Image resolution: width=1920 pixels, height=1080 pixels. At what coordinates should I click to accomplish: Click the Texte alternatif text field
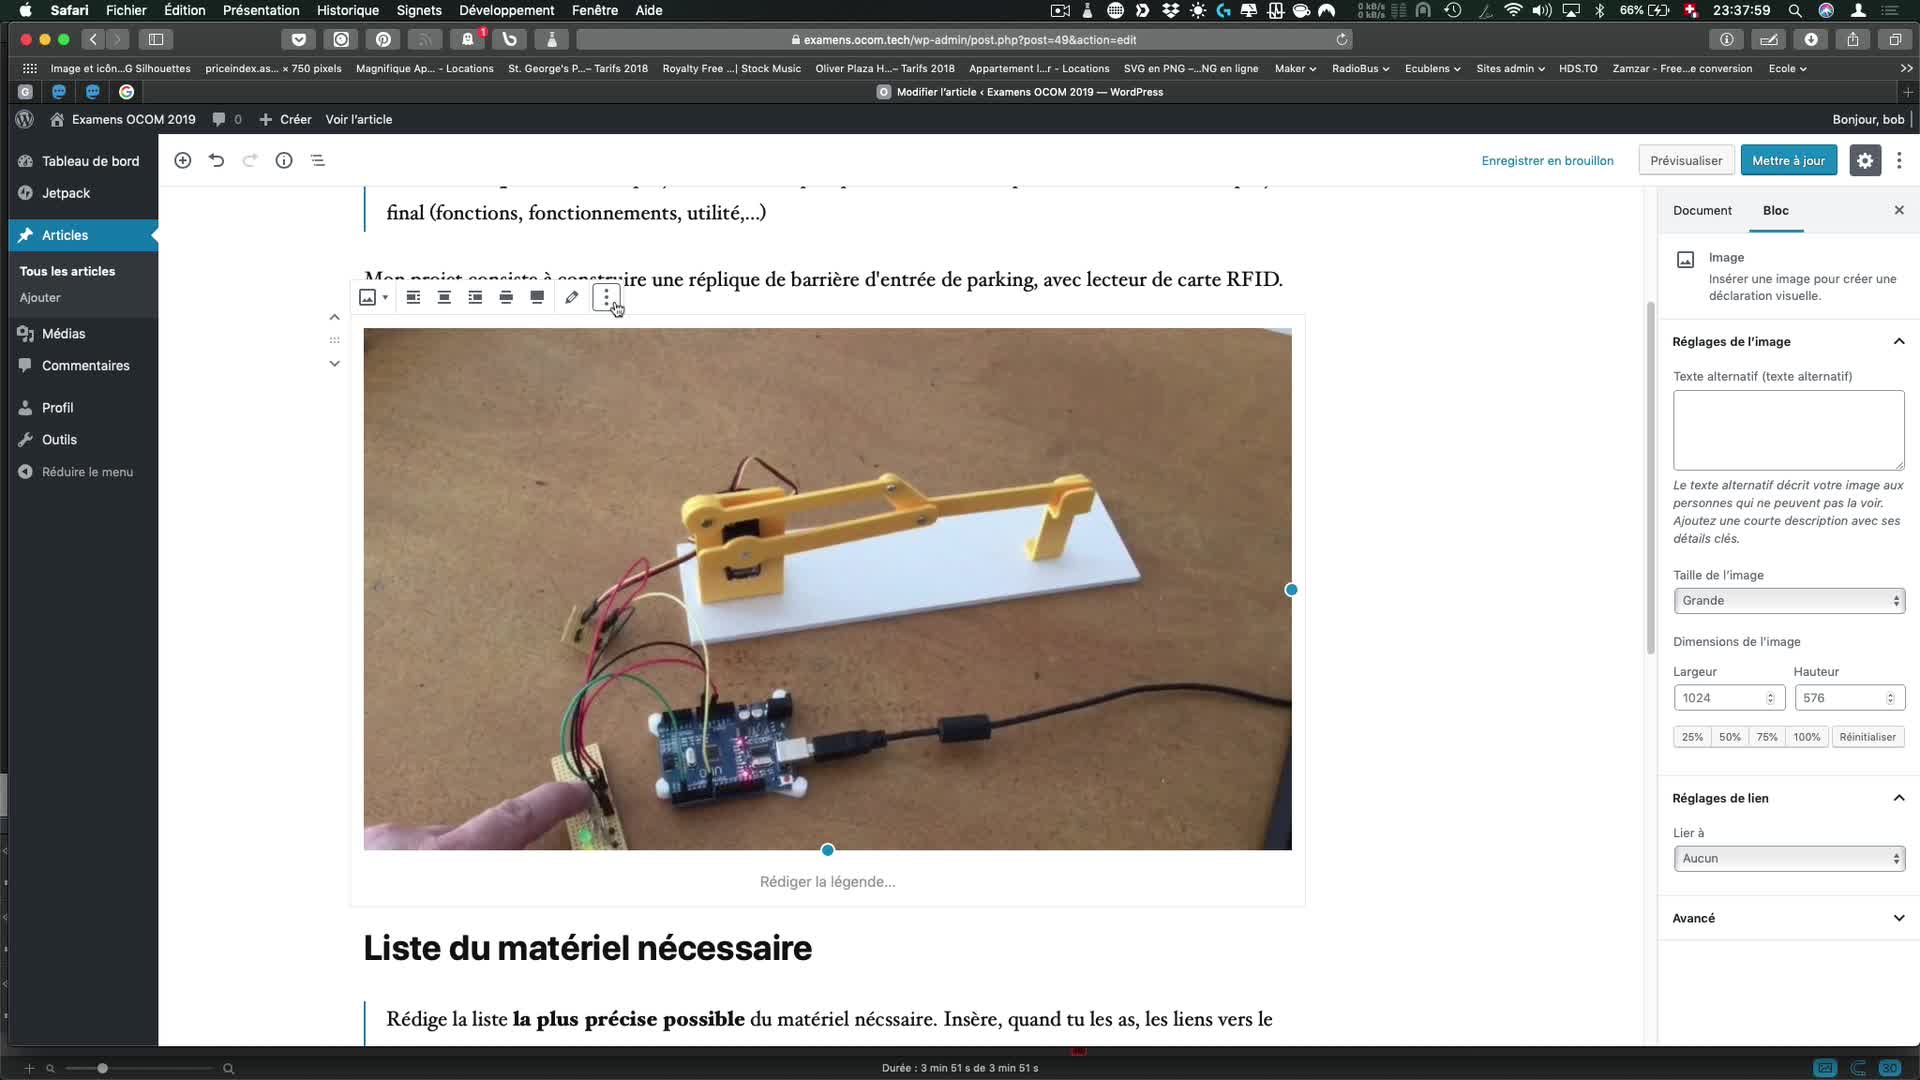click(x=1788, y=430)
